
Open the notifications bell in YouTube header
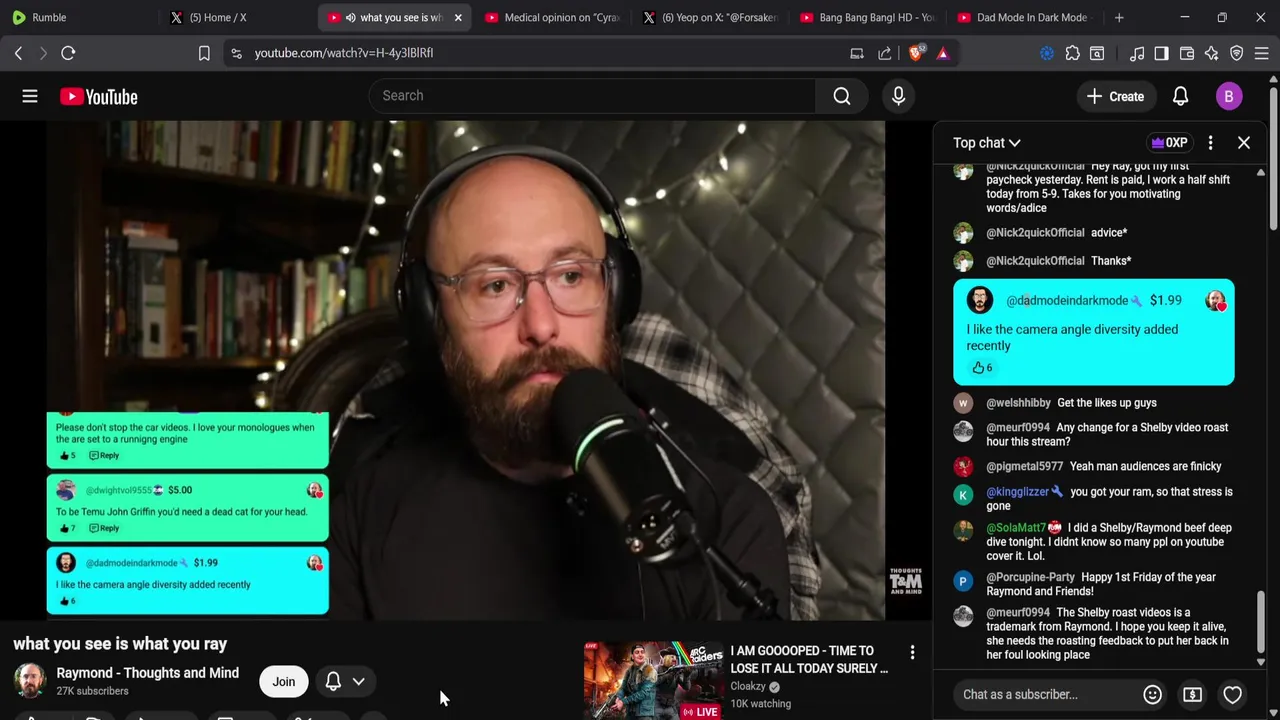click(x=1180, y=96)
